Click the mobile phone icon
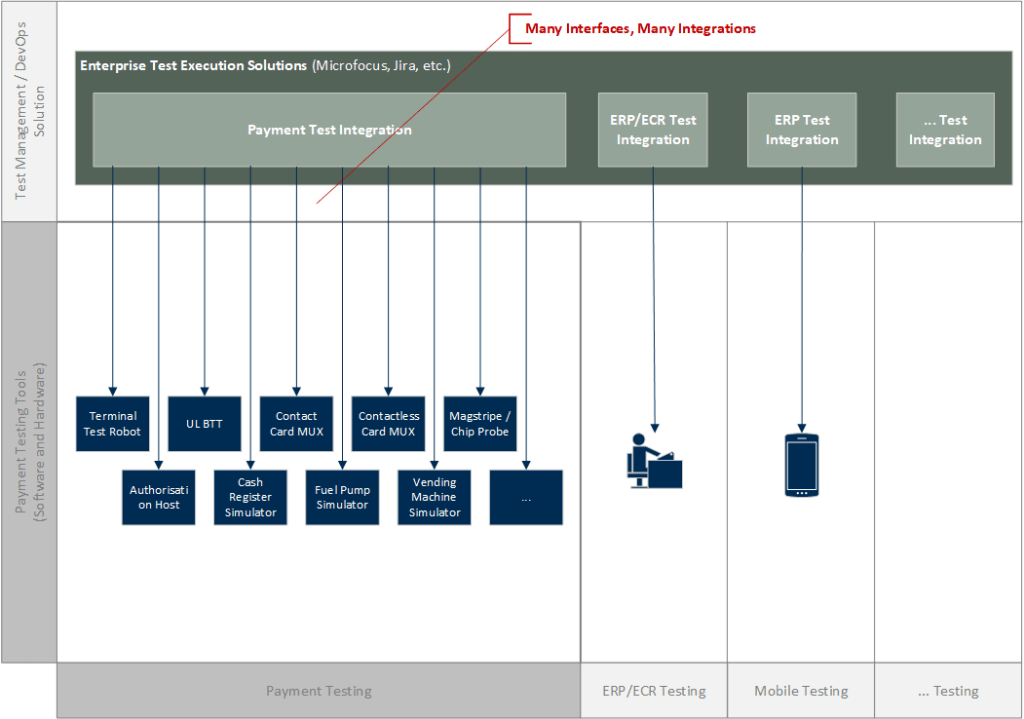1024x719 pixels. coord(801,465)
